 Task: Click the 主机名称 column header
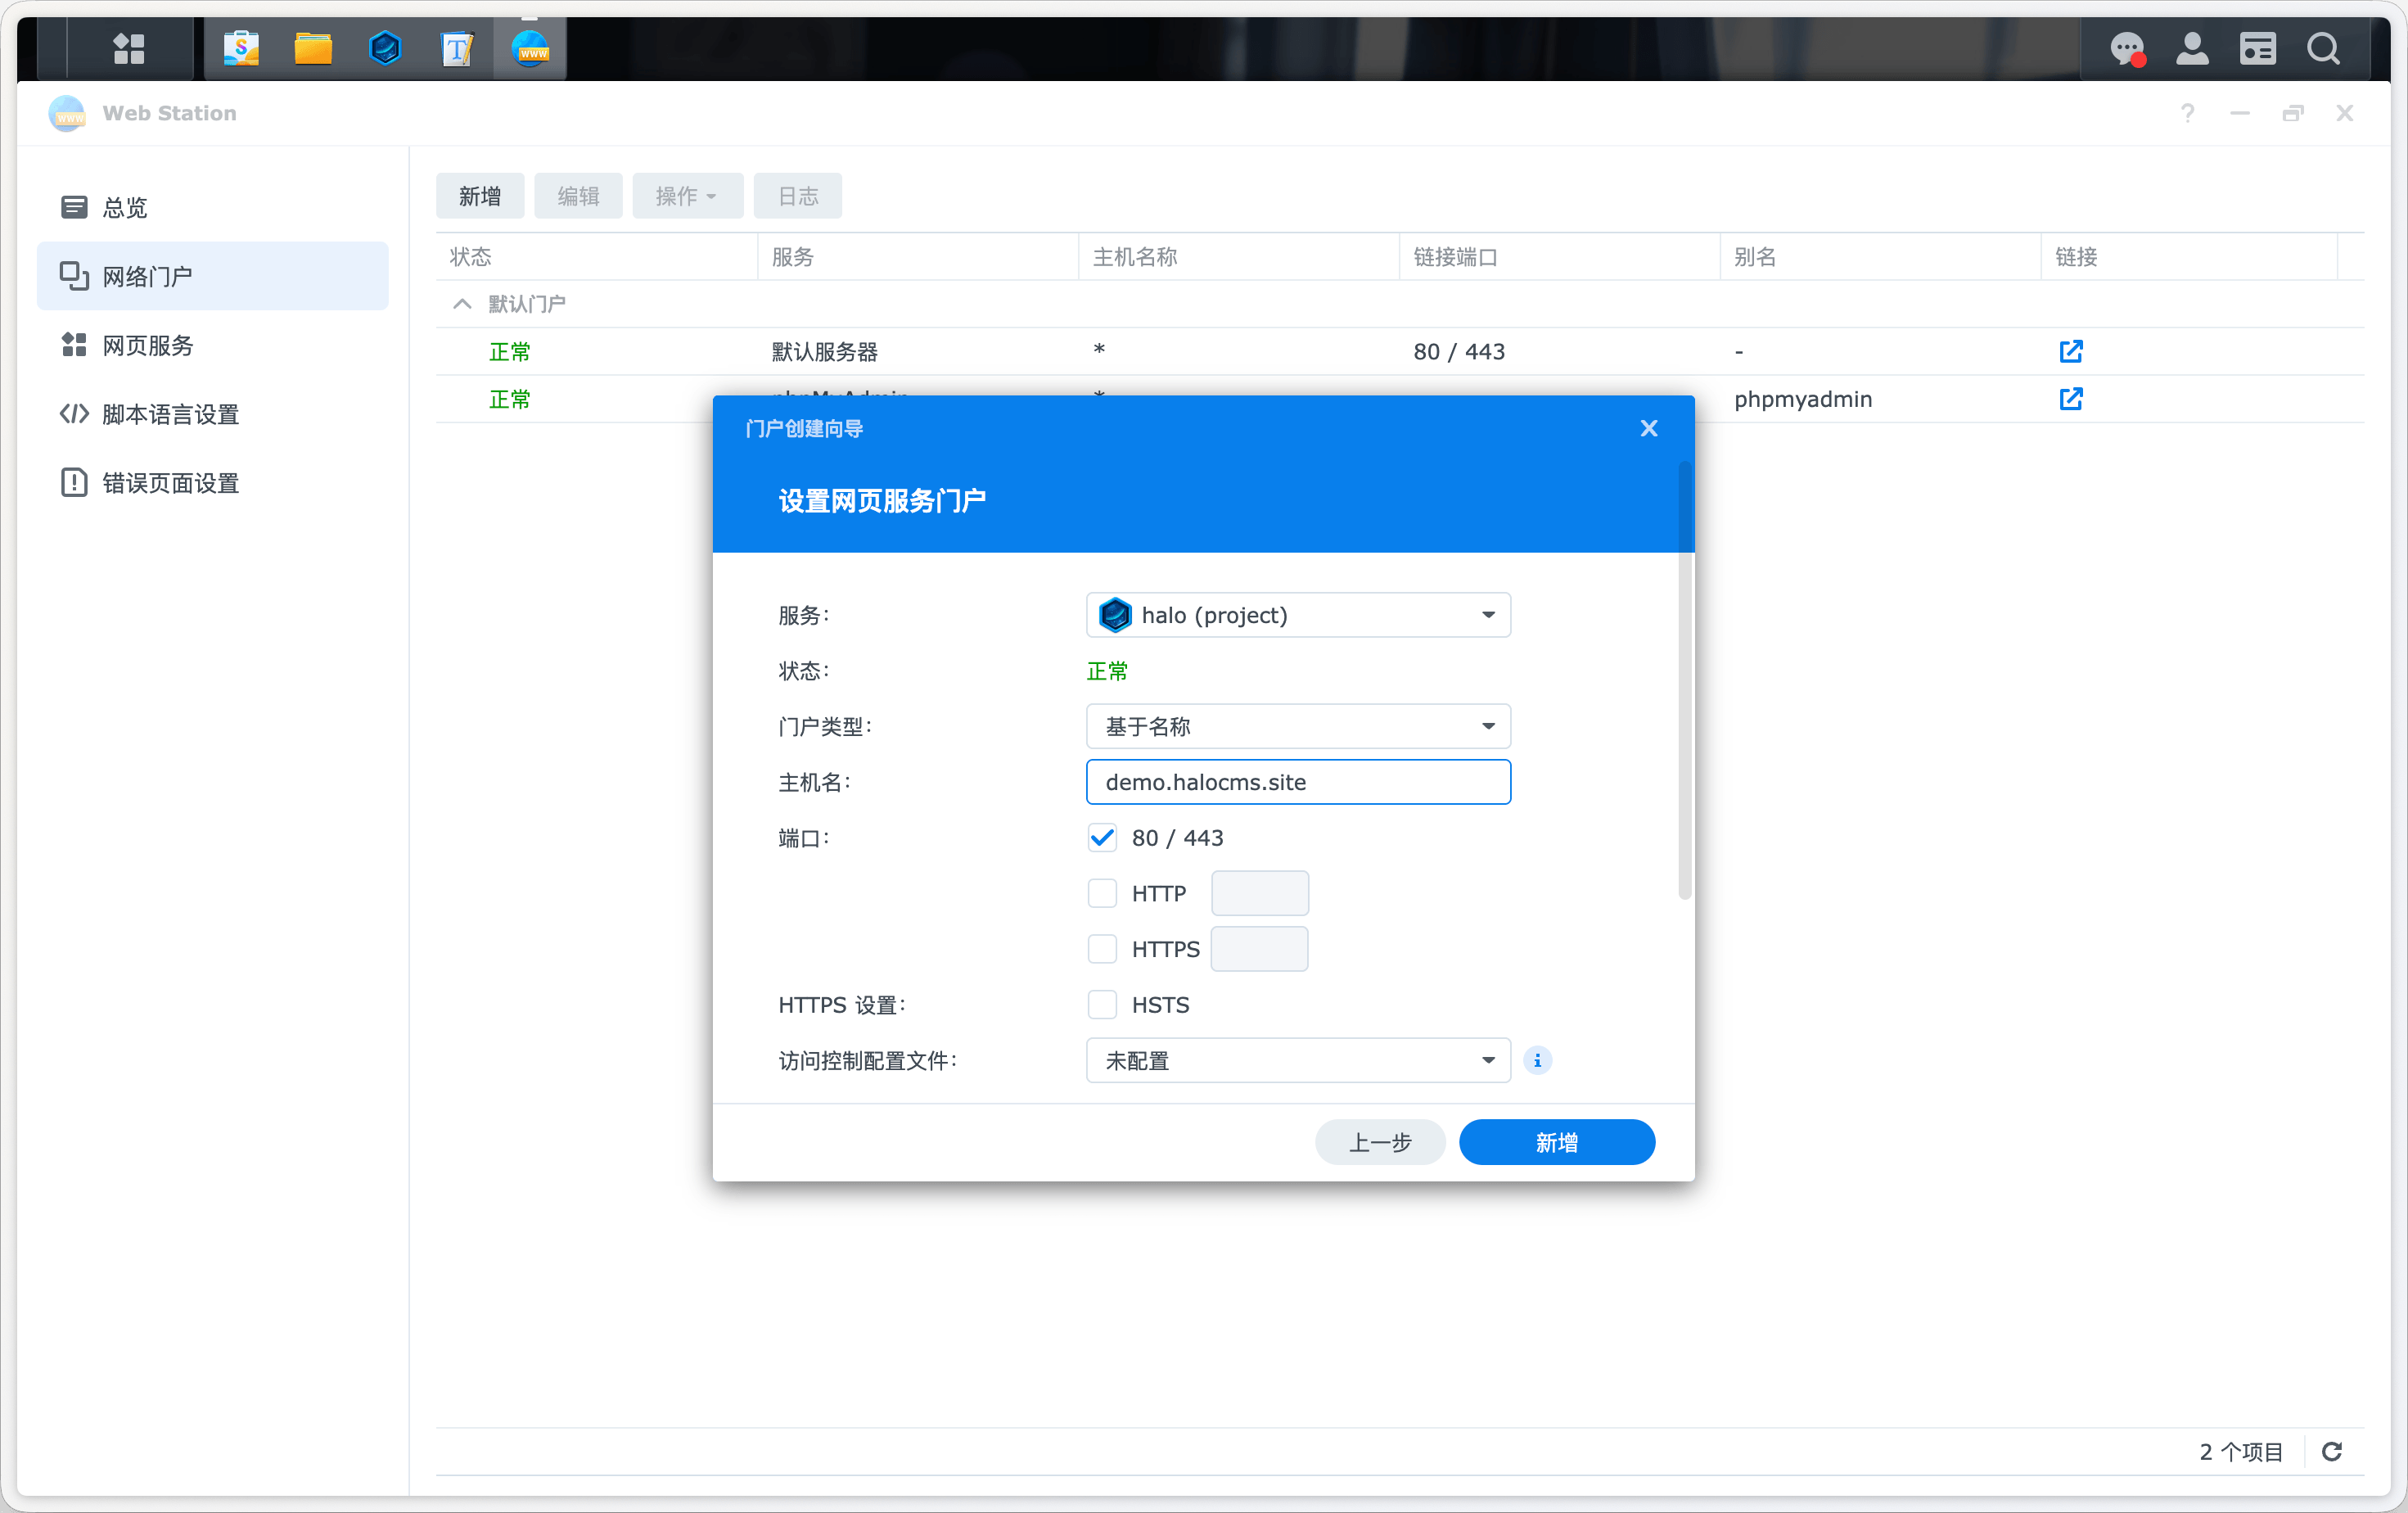[x=1239, y=257]
